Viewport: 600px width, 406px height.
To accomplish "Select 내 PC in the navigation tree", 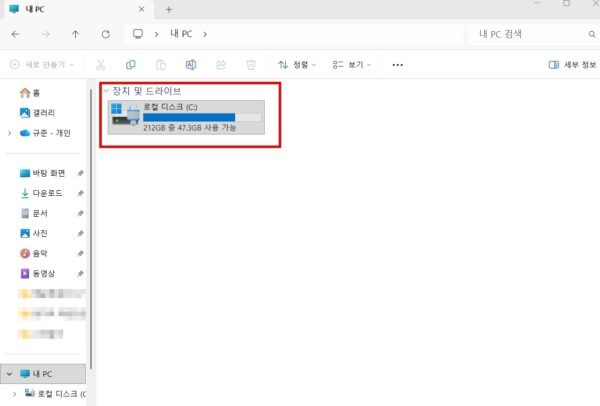I will pyautogui.click(x=43, y=374).
